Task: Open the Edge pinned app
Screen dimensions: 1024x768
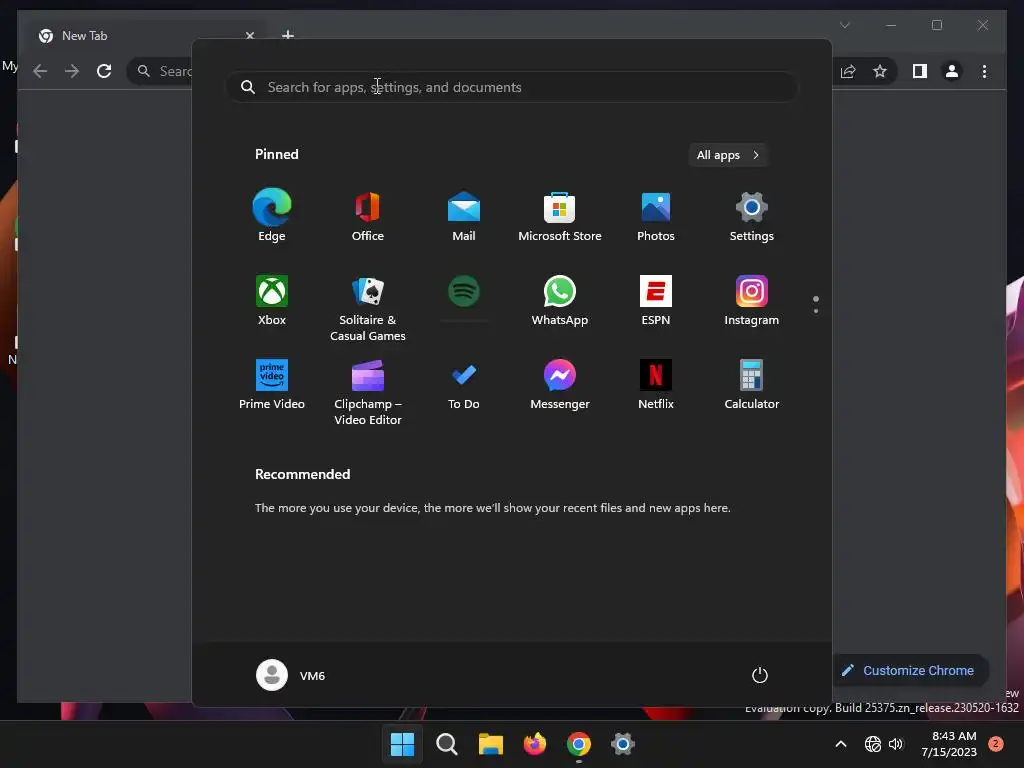Action: pyautogui.click(x=272, y=216)
